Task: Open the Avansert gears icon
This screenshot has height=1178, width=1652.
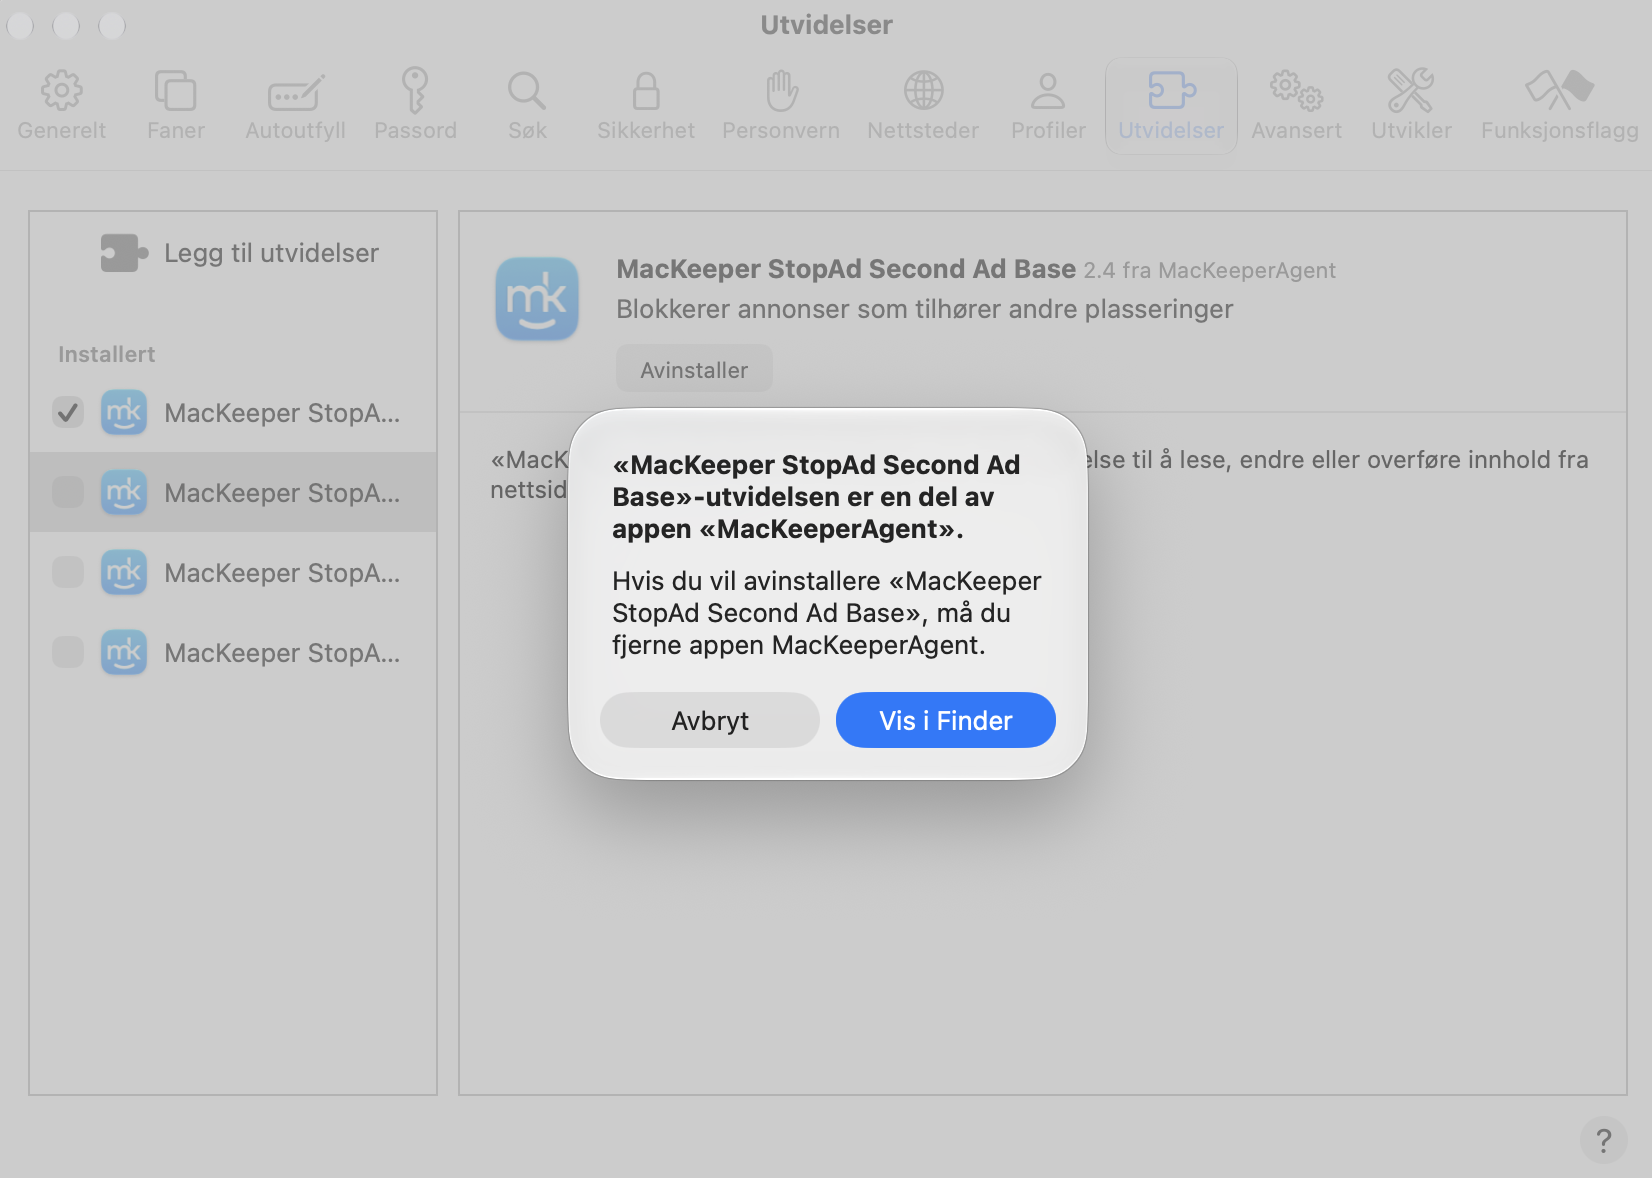Action: click(x=1297, y=91)
